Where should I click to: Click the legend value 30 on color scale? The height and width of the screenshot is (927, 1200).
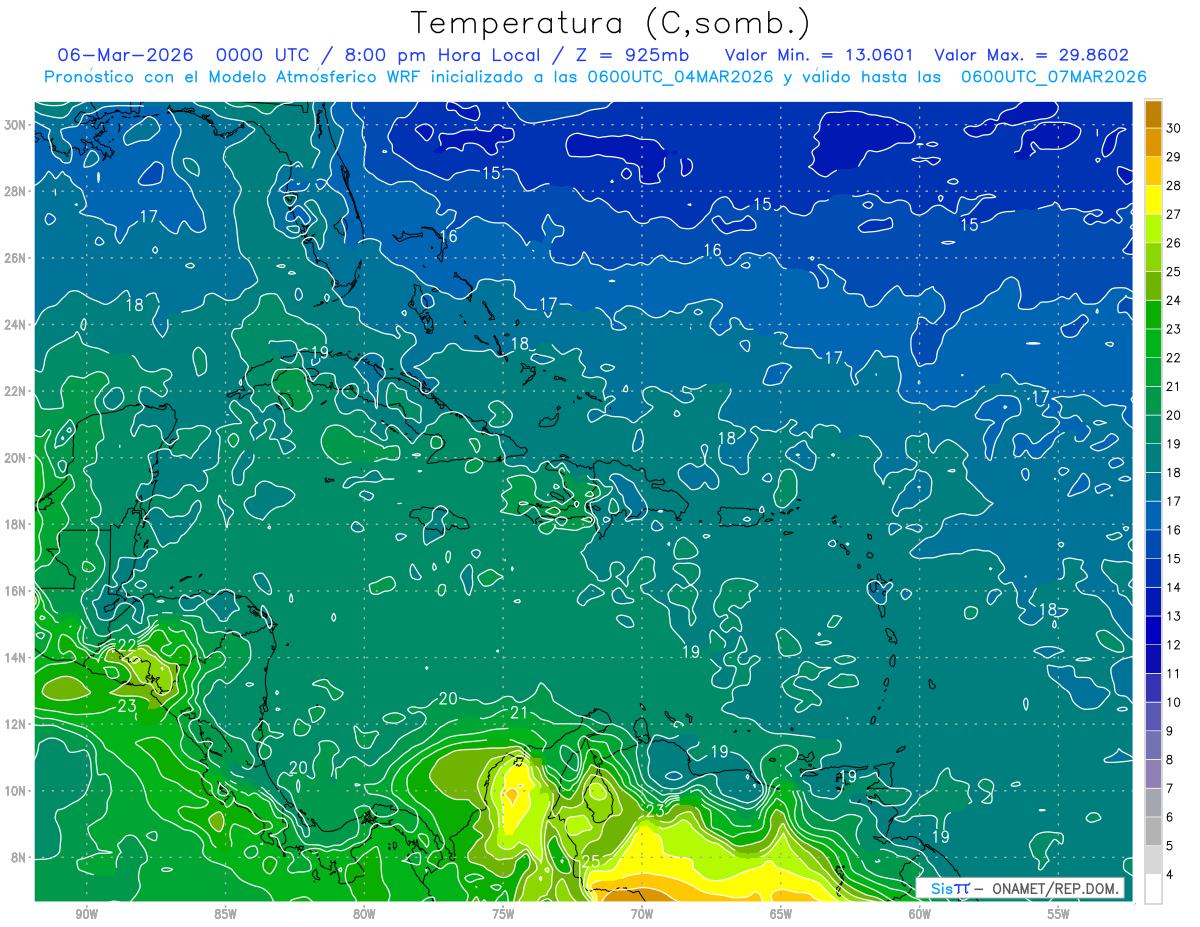1174,127
